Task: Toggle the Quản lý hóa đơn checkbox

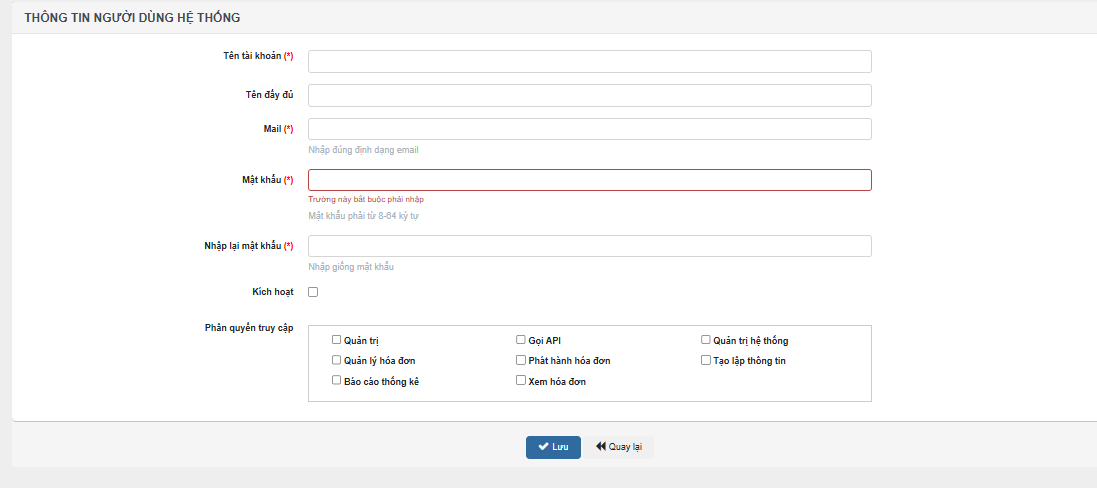Action: coord(336,360)
